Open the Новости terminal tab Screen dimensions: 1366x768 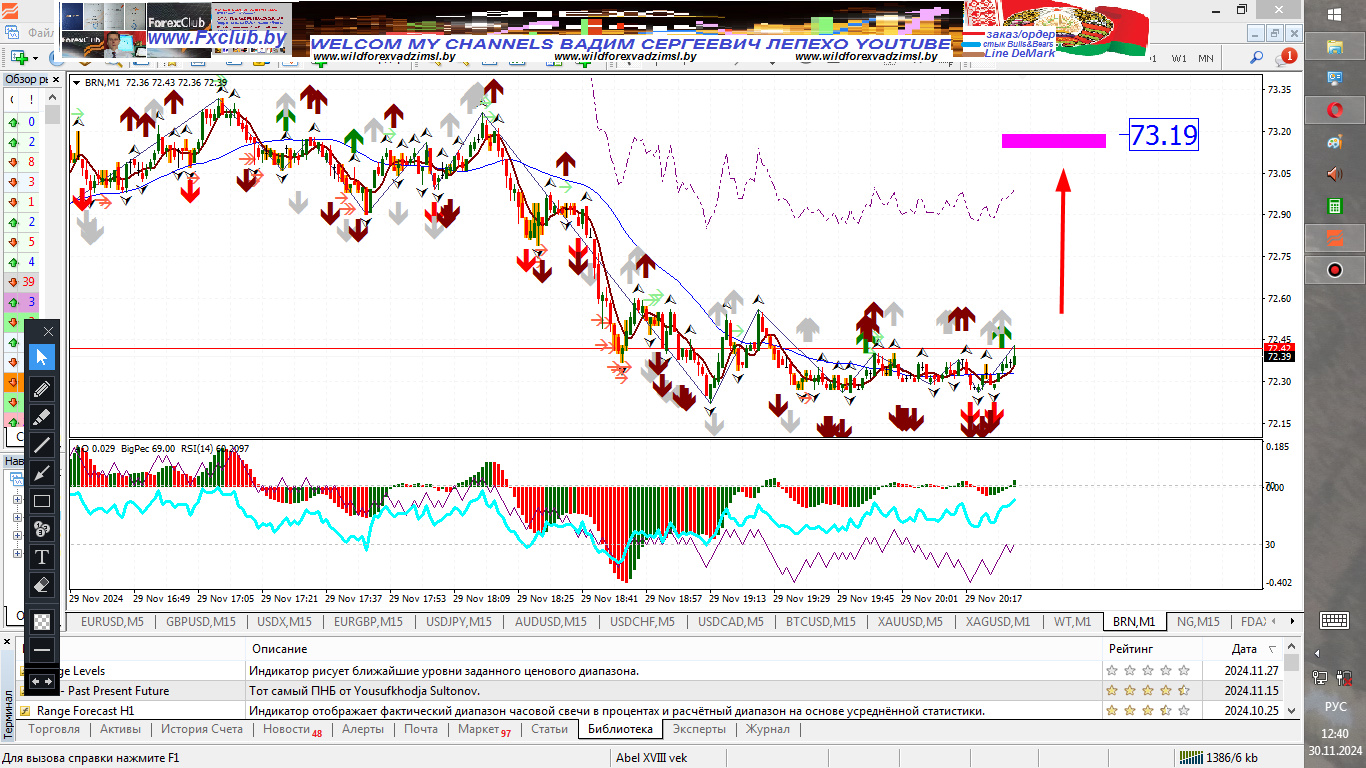pyautogui.click(x=292, y=730)
